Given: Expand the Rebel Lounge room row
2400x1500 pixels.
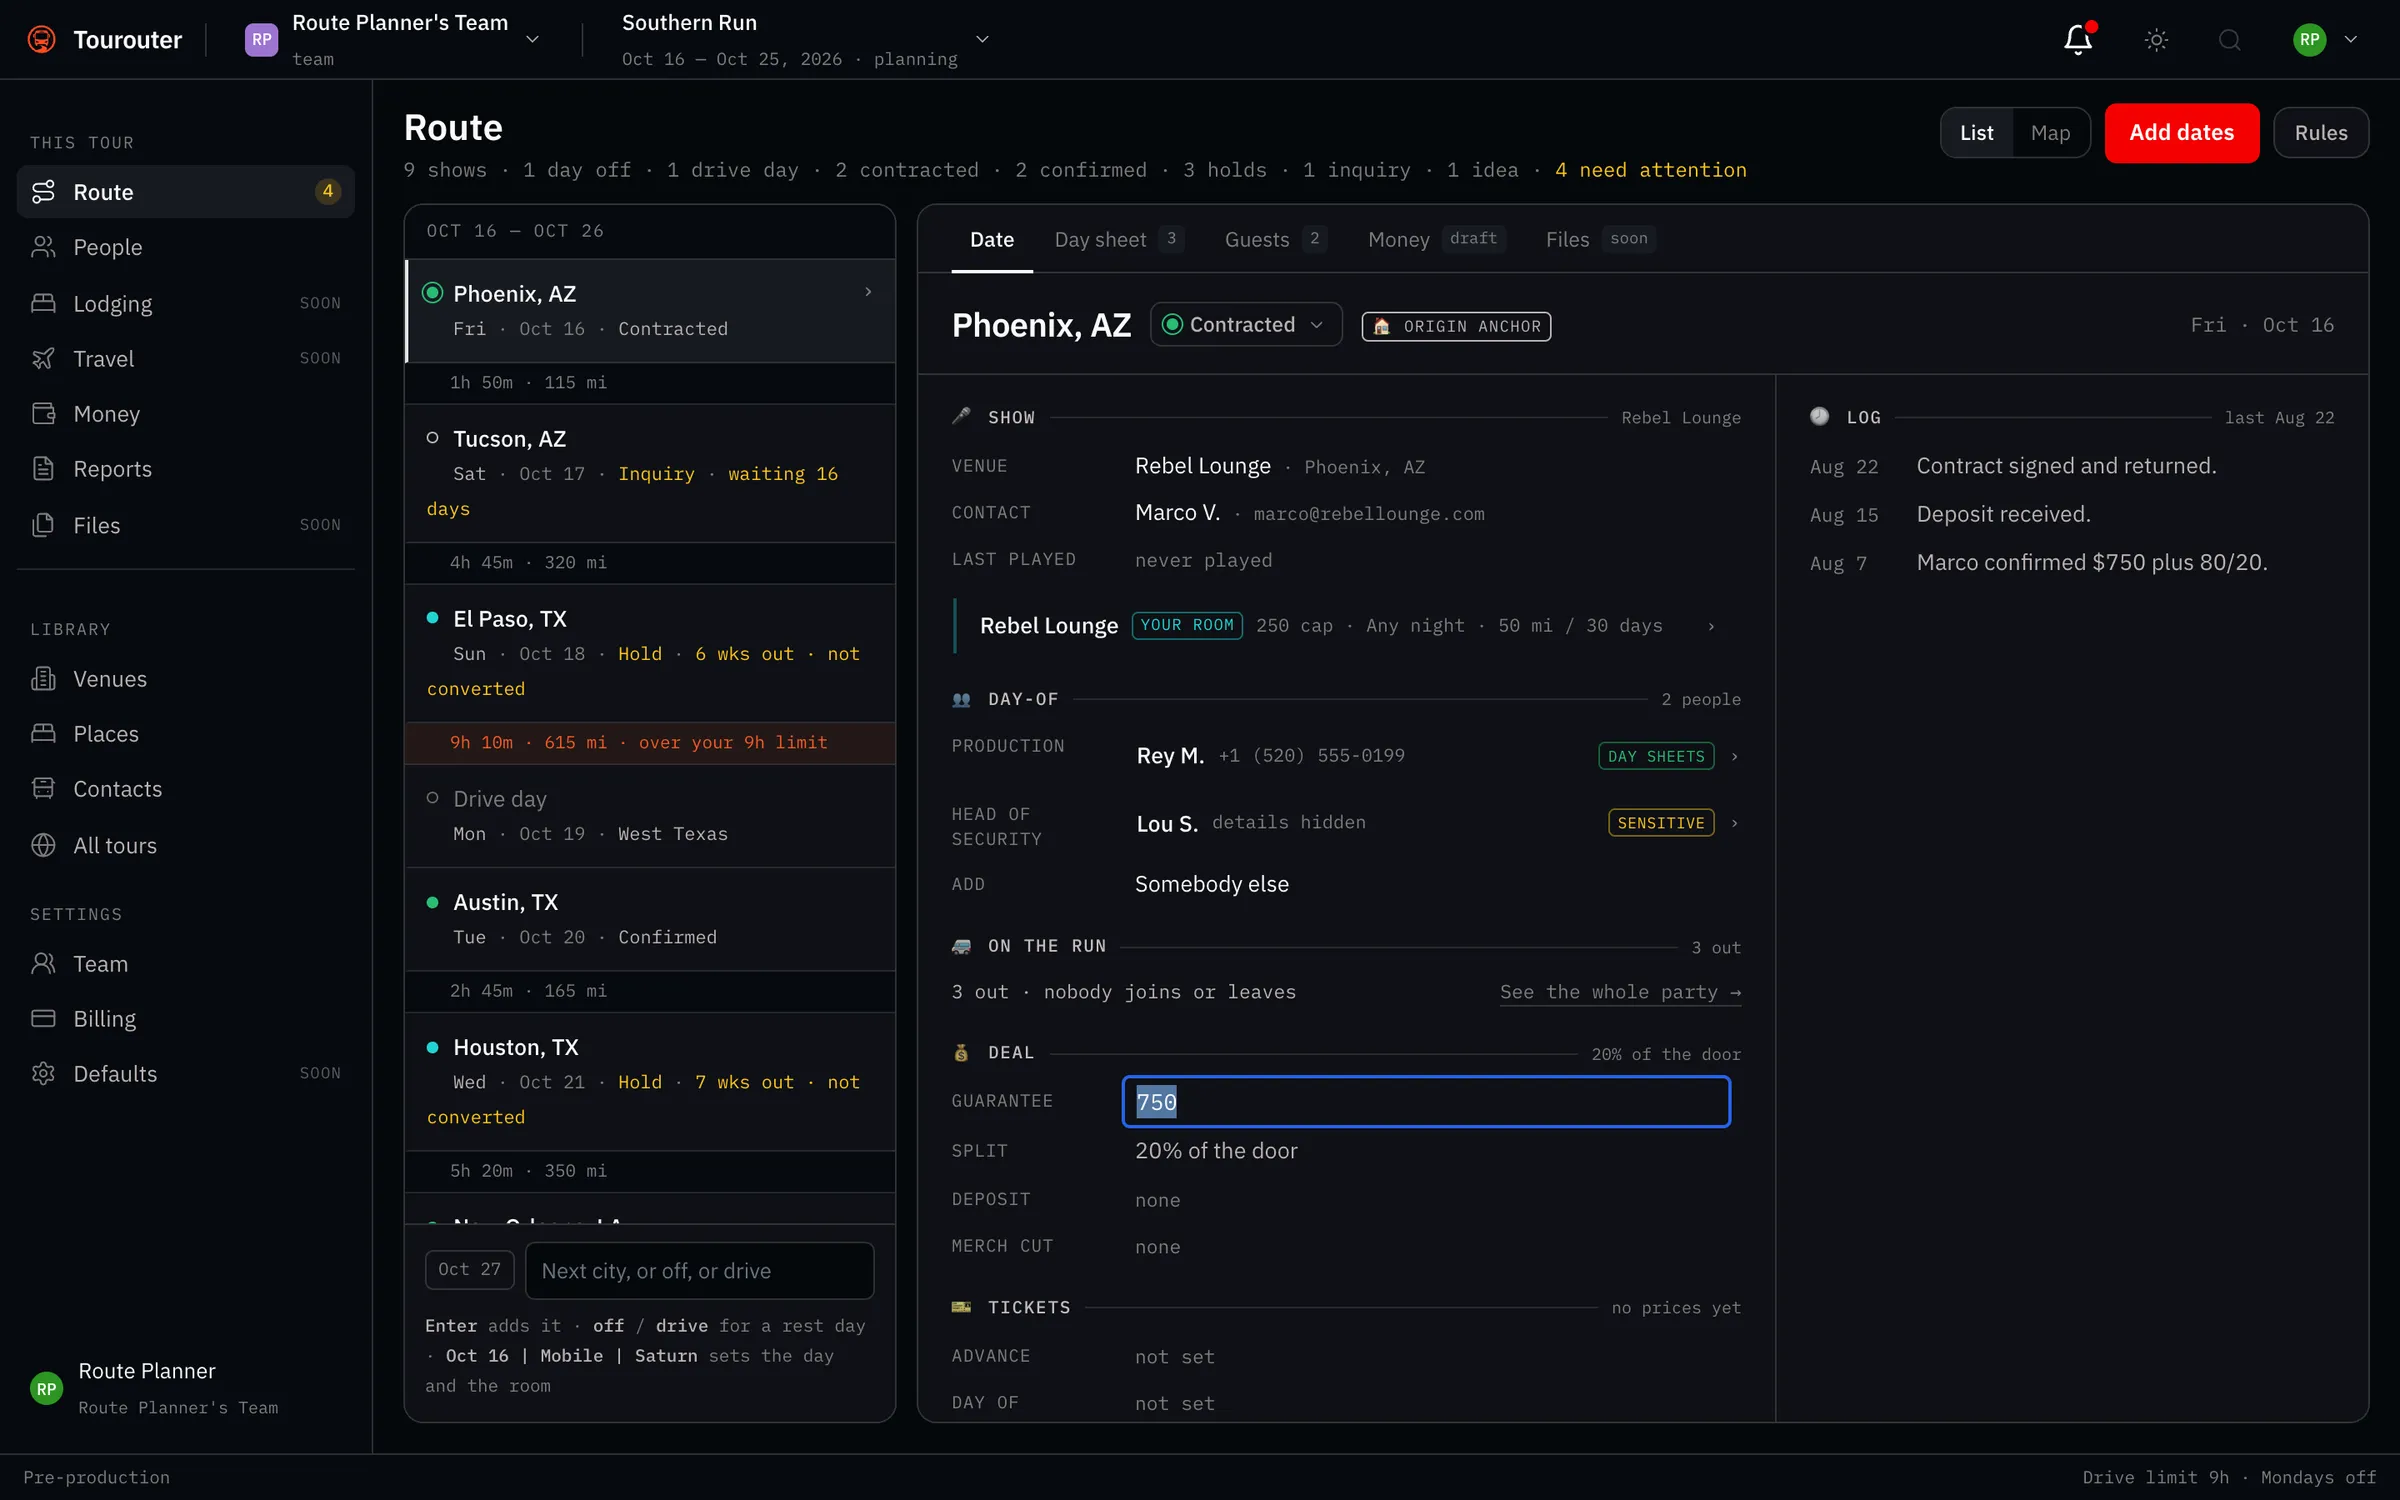Looking at the screenshot, I should coord(1346,626).
